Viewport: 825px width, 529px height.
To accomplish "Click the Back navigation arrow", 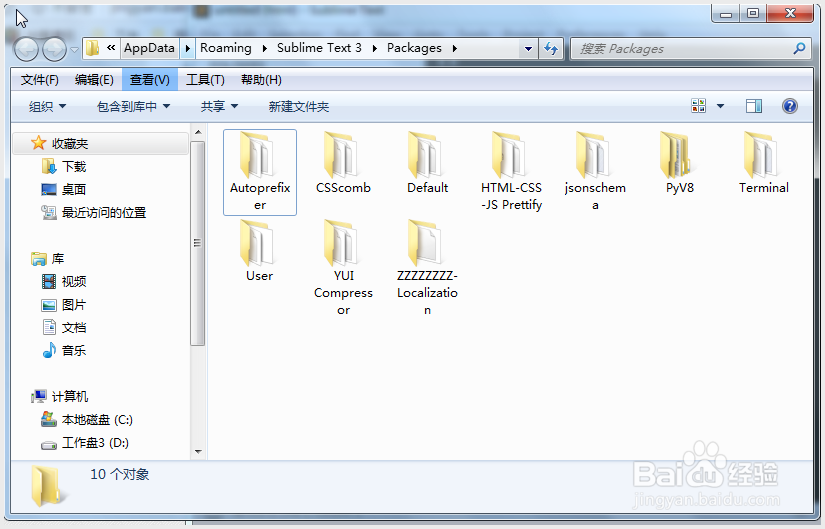I will tap(26, 49).
